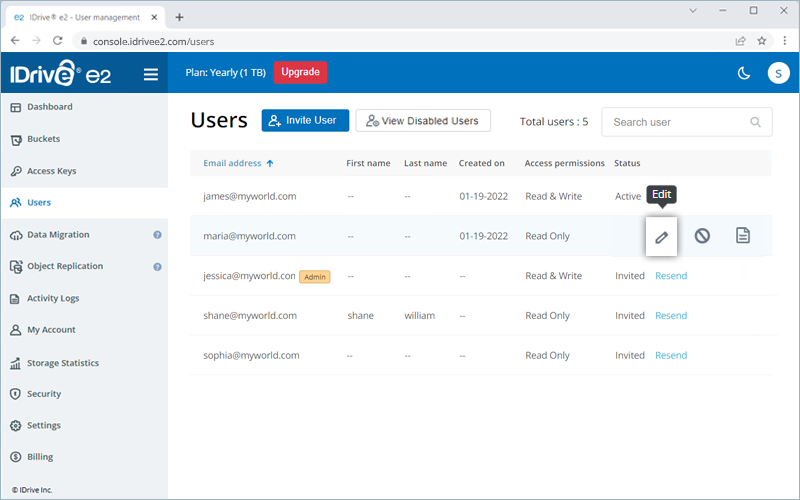Screen dimensions: 800x500
Task: Resend the invitation to jessica@myworld.com
Action: pyautogui.click(x=670, y=276)
